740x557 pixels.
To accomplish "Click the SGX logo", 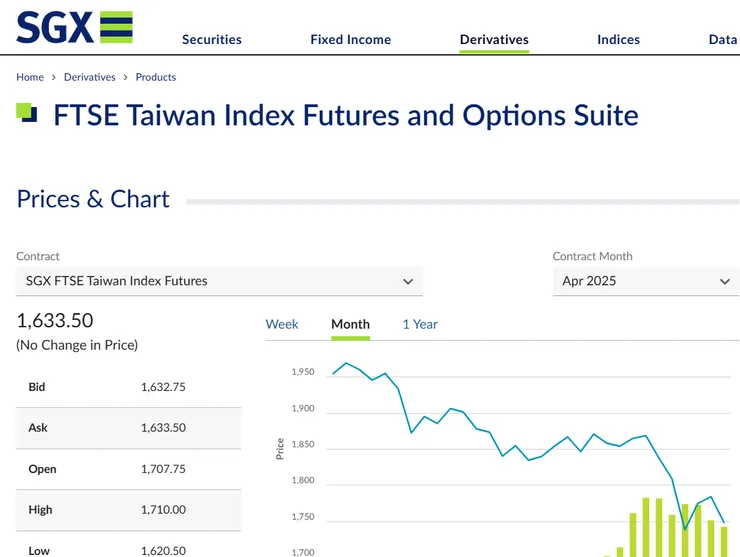I will tap(75, 27).
